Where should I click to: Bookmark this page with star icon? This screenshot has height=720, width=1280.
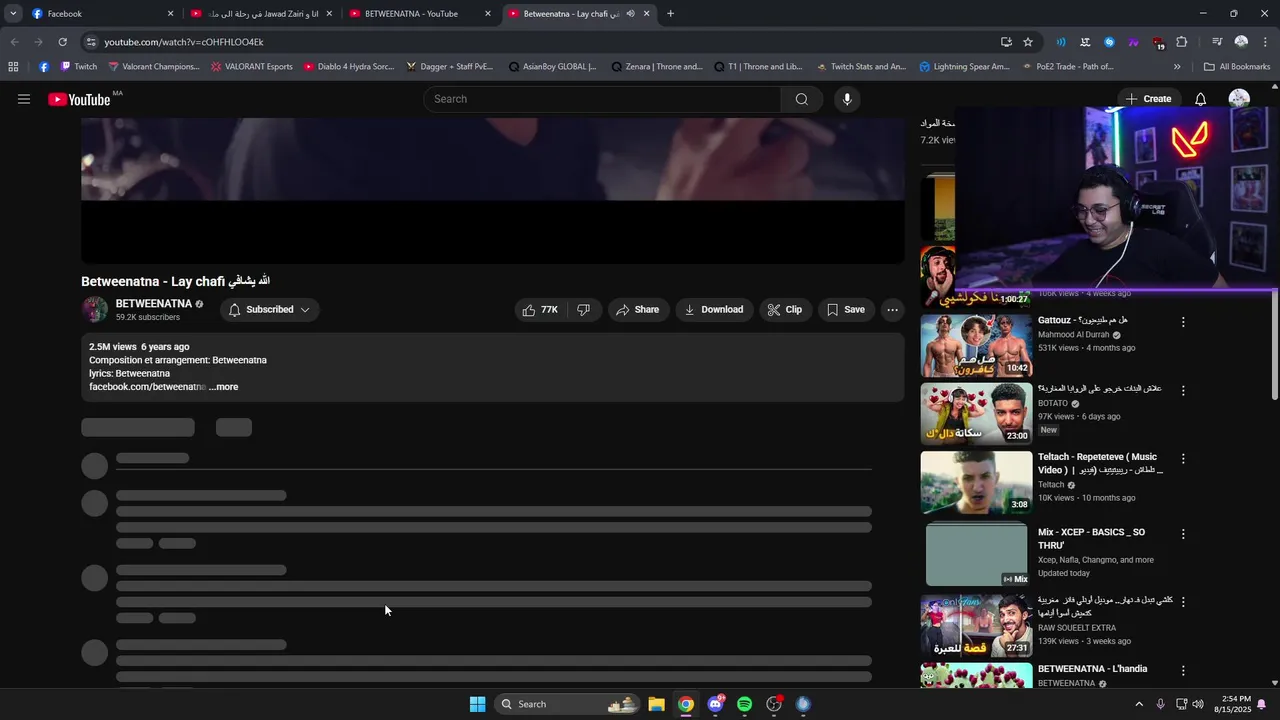pos(1028,42)
